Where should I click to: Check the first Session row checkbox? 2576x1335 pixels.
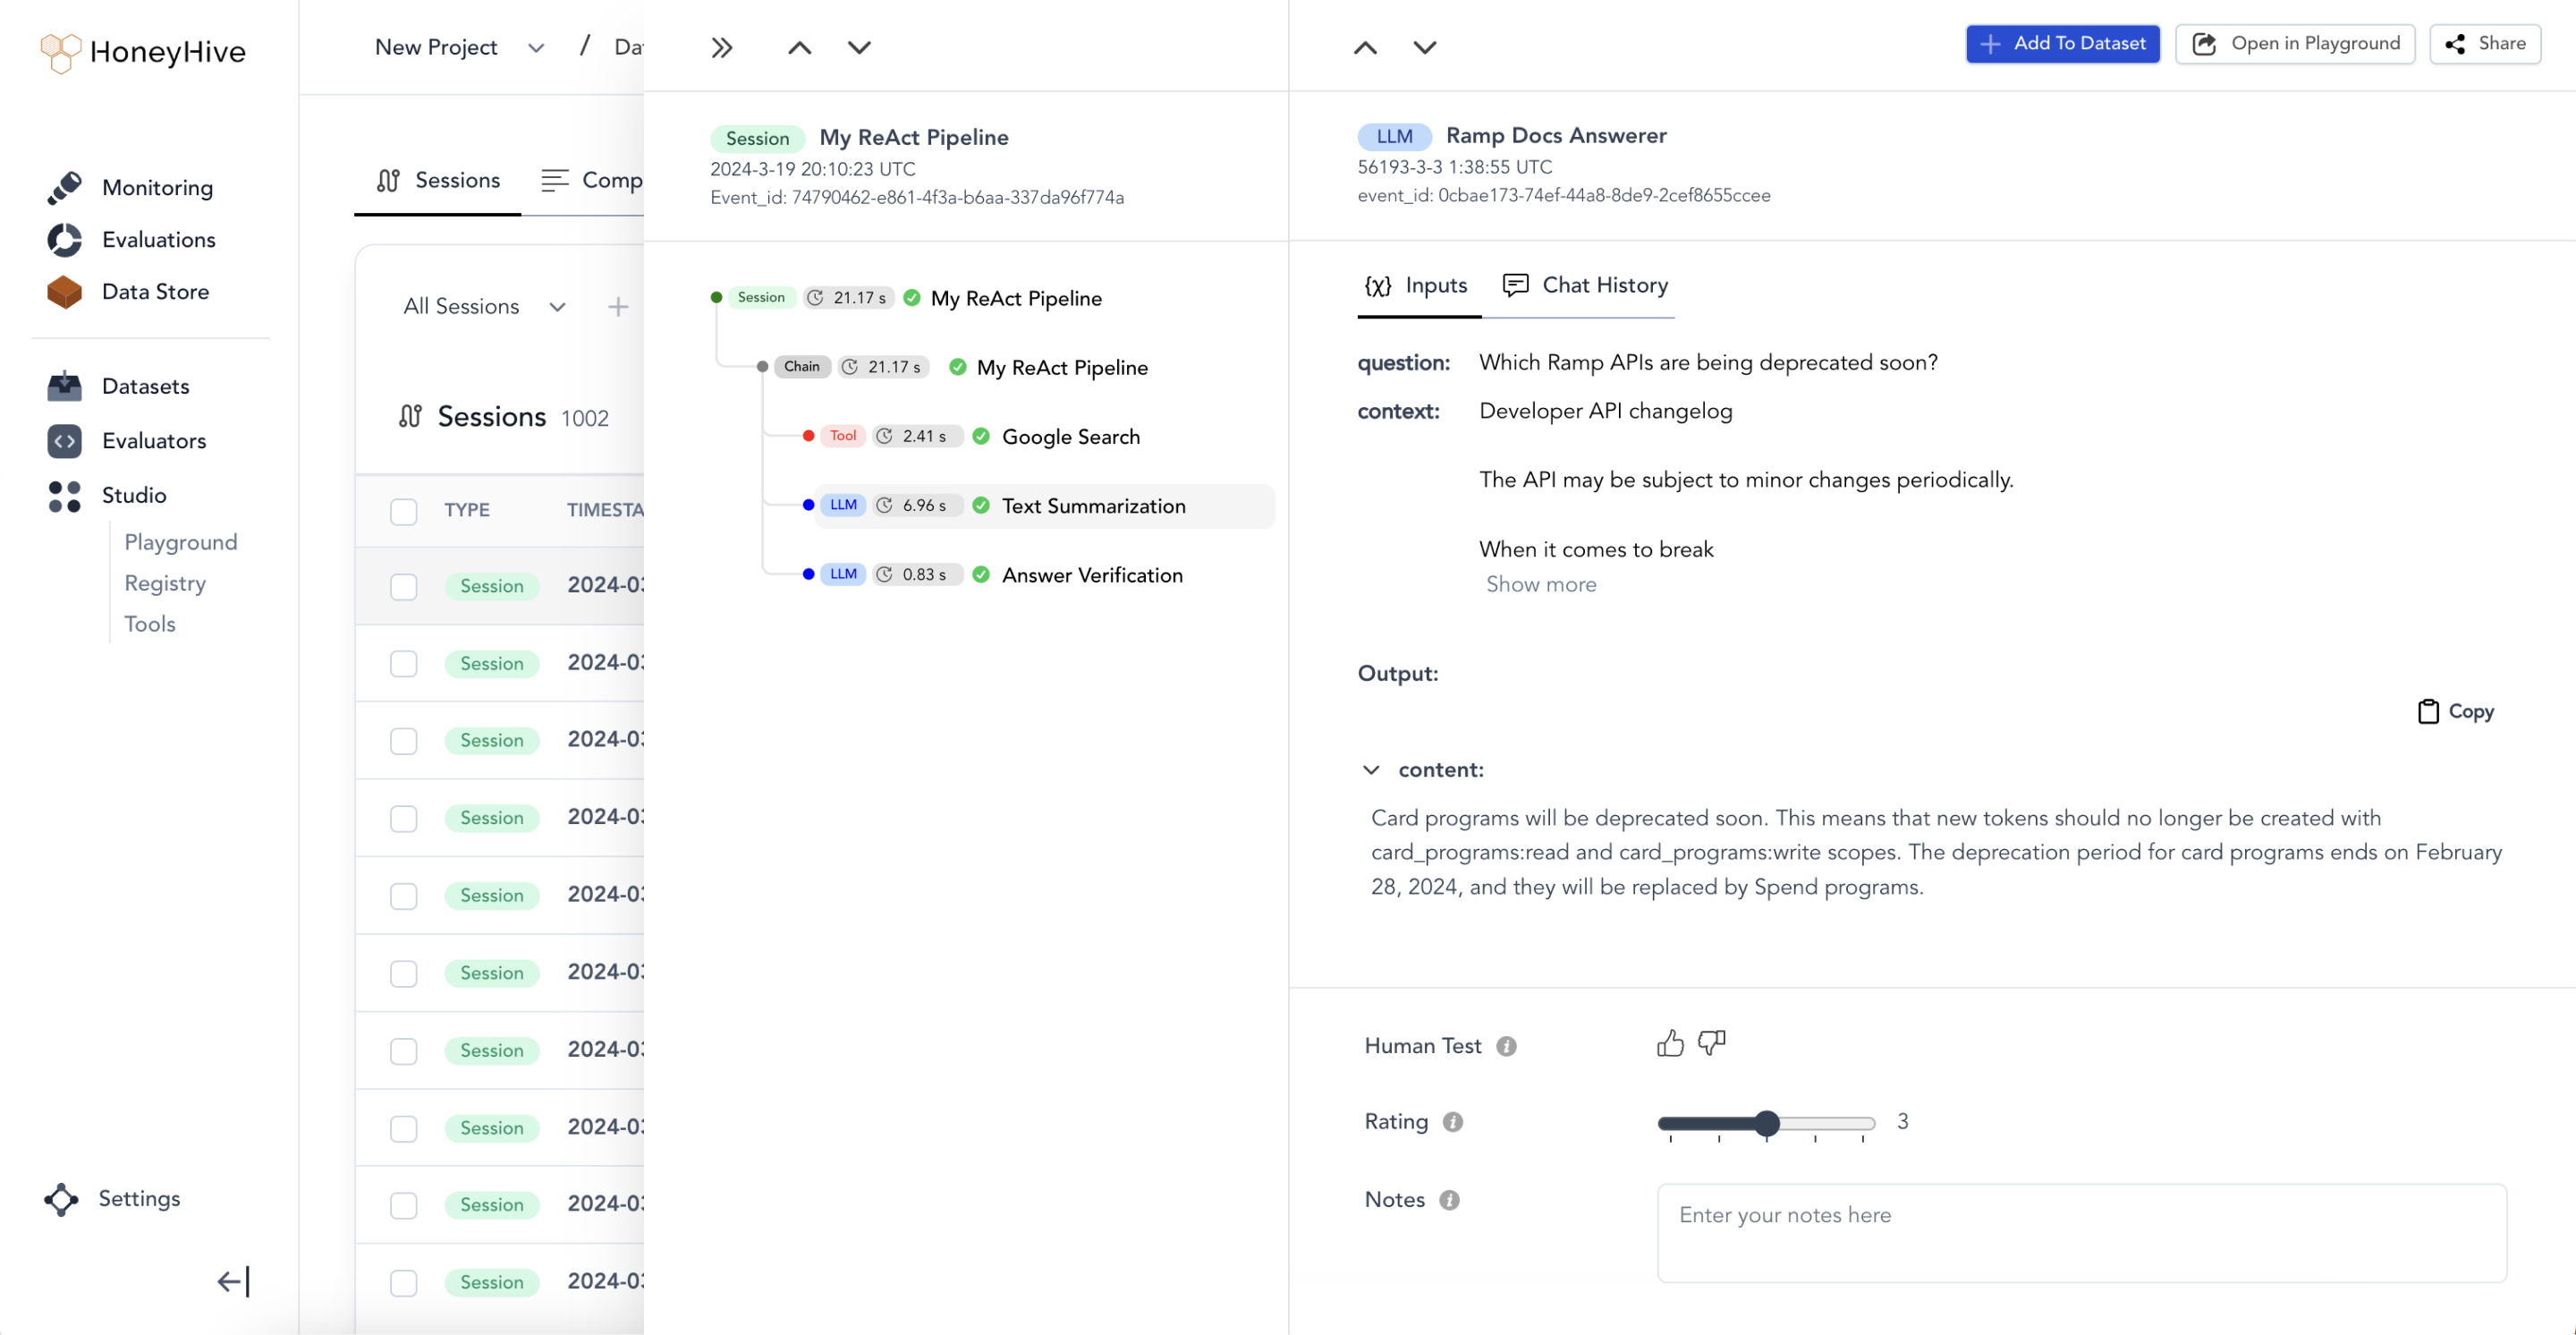coord(403,586)
